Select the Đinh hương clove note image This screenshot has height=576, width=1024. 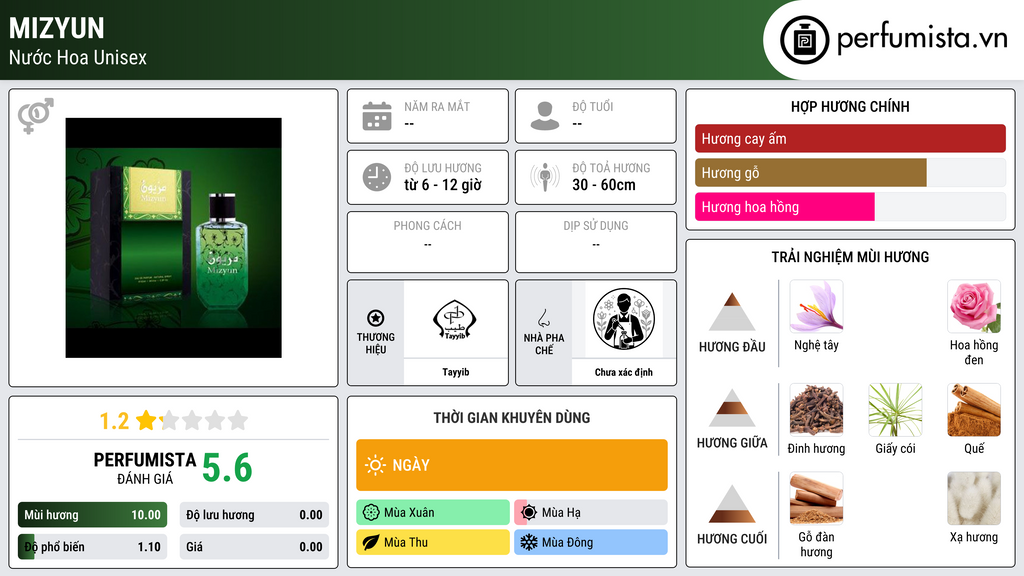[x=816, y=409]
